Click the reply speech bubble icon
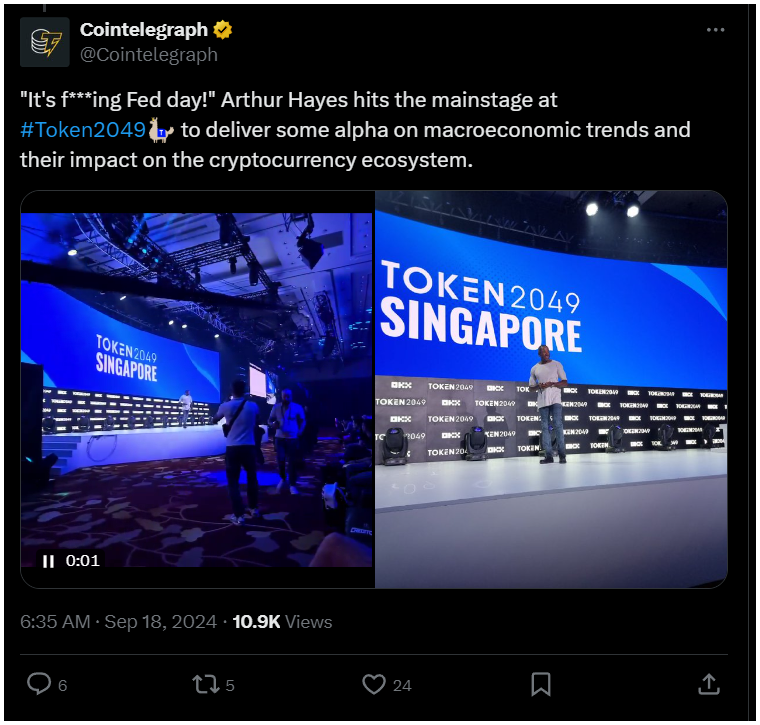Image resolution: width=760 pixels, height=725 pixels. (x=39, y=684)
